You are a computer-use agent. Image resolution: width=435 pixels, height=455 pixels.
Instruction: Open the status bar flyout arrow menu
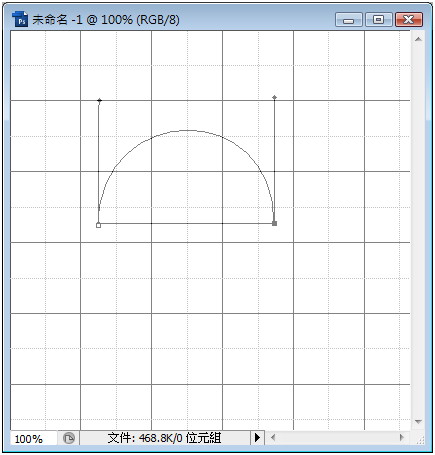257,437
